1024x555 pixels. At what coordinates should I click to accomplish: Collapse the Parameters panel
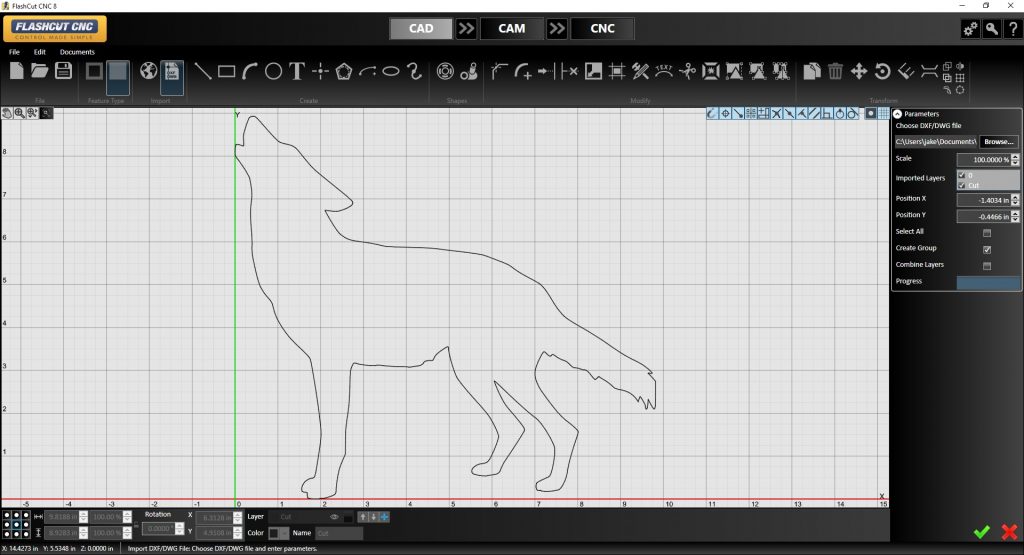point(897,114)
